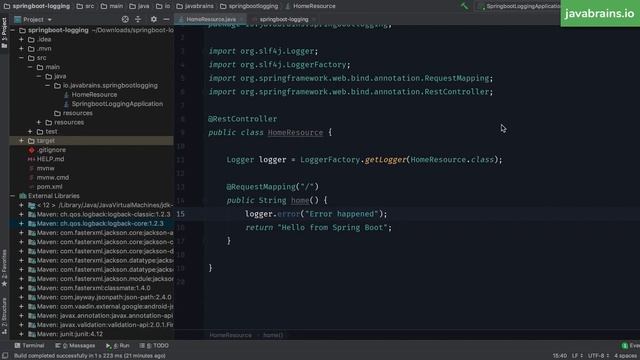Click home() in bottom editor breadcrumb

273,335
